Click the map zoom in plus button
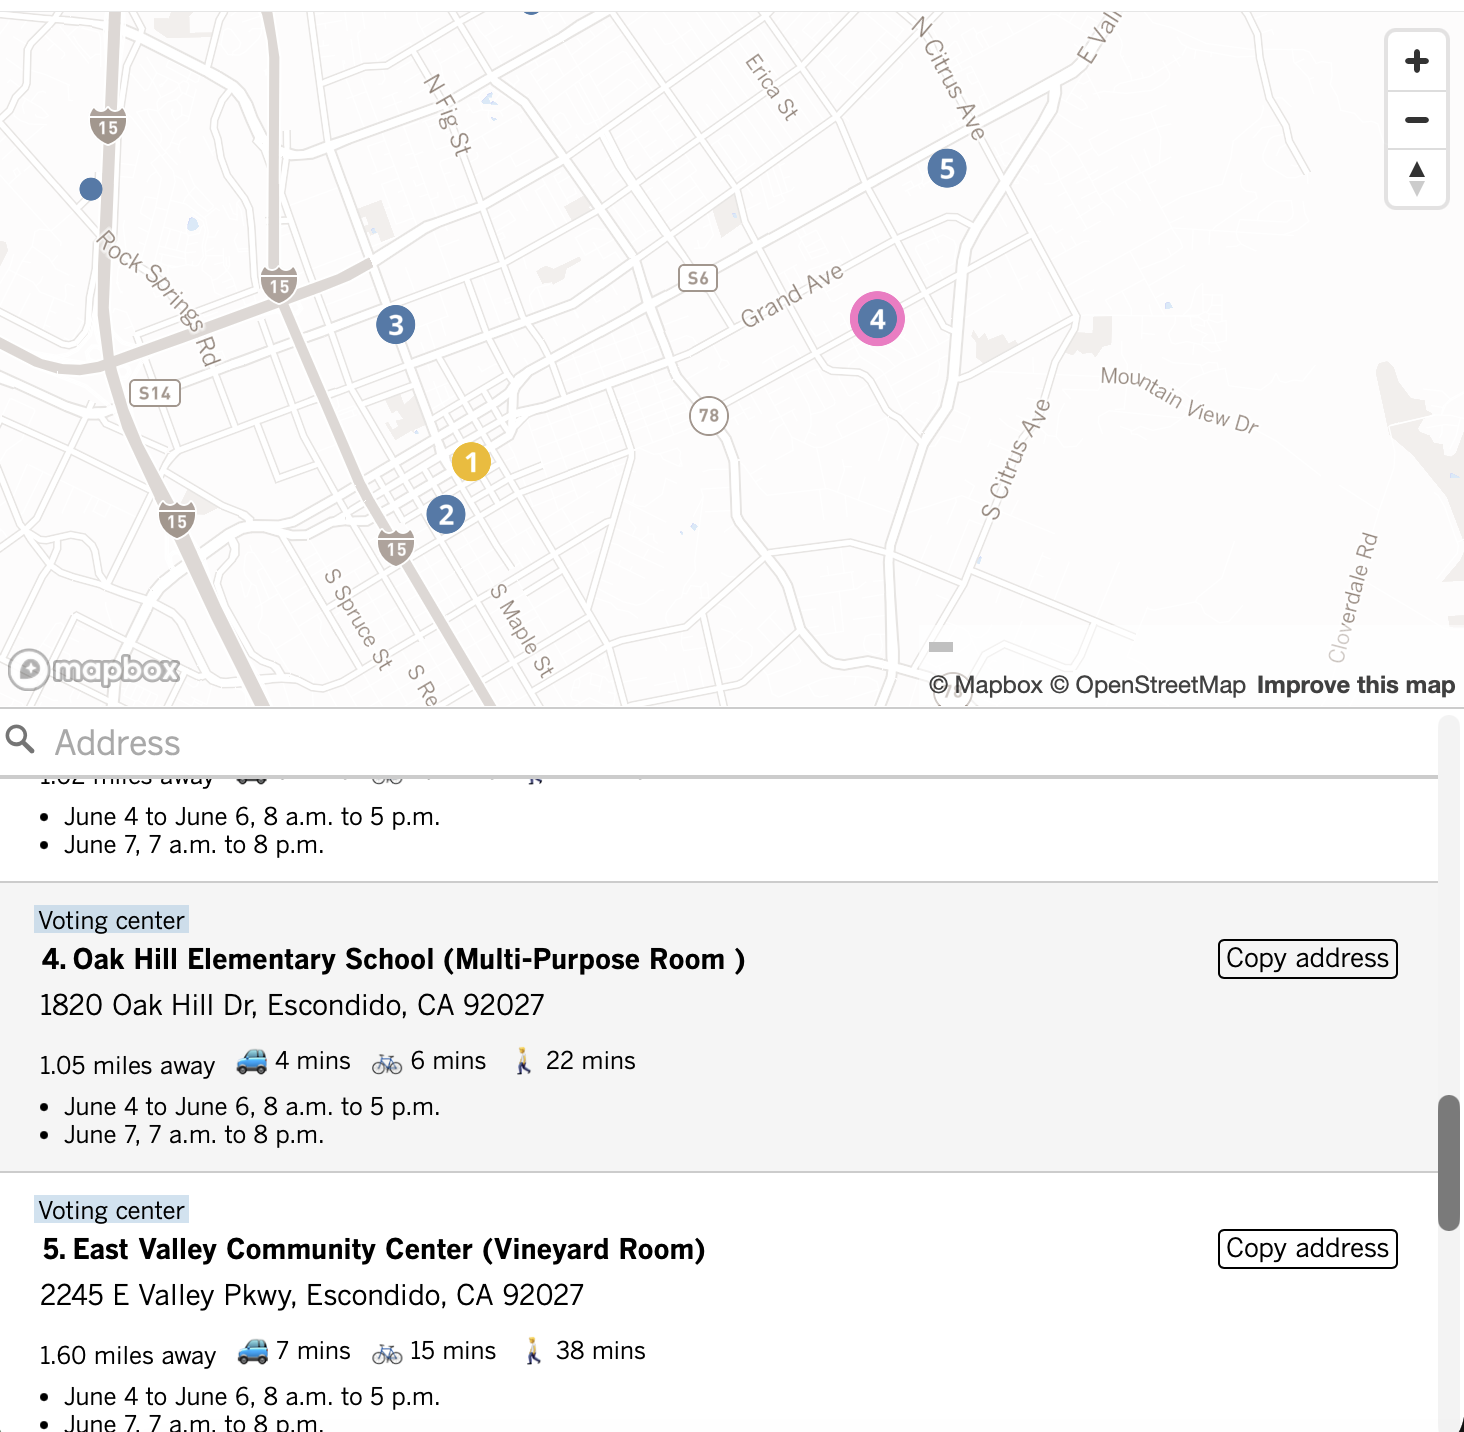 1416,62
